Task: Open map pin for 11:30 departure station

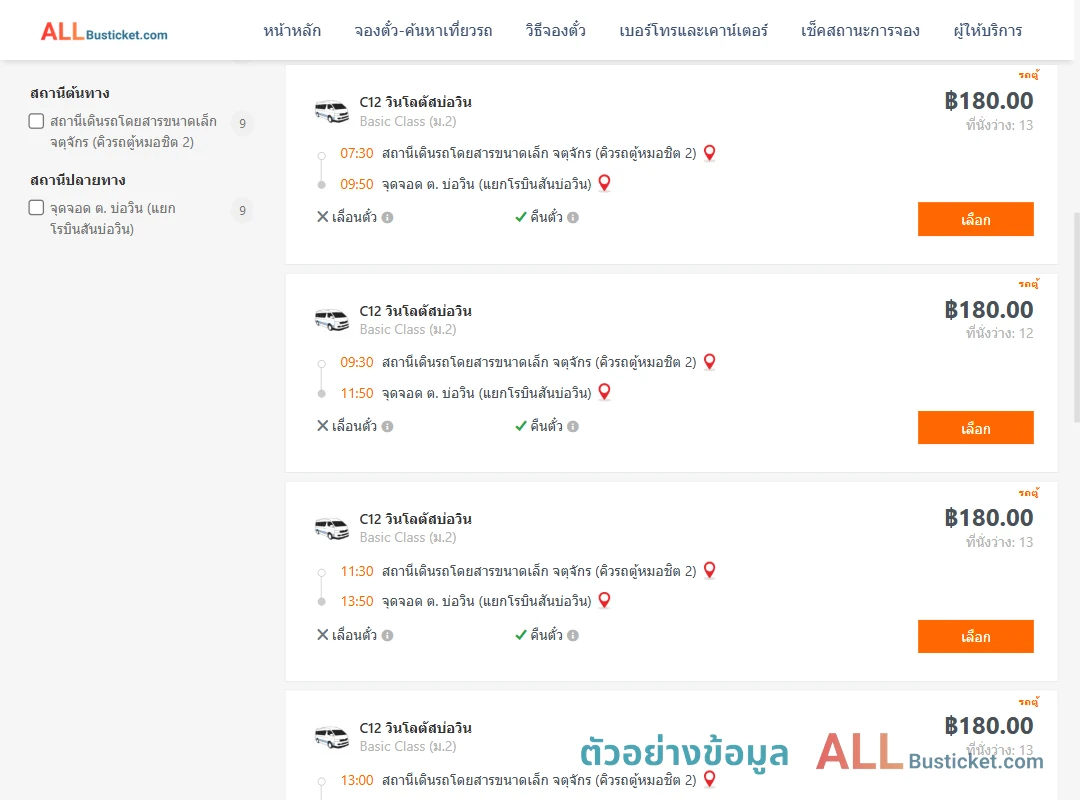Action: click(709, 571)
